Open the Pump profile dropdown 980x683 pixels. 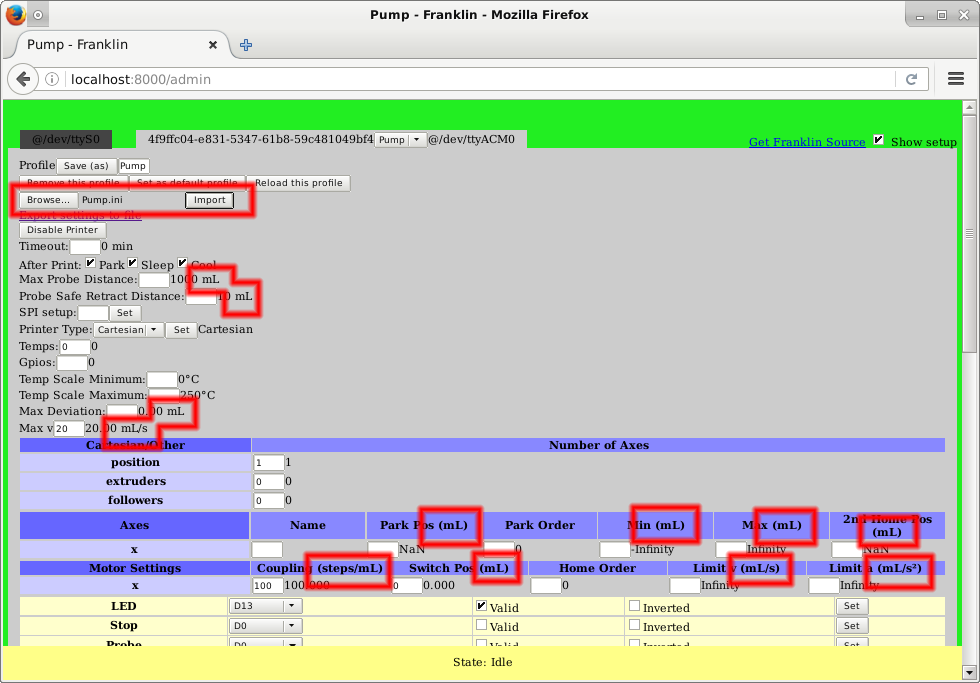(x=401, y=140)
